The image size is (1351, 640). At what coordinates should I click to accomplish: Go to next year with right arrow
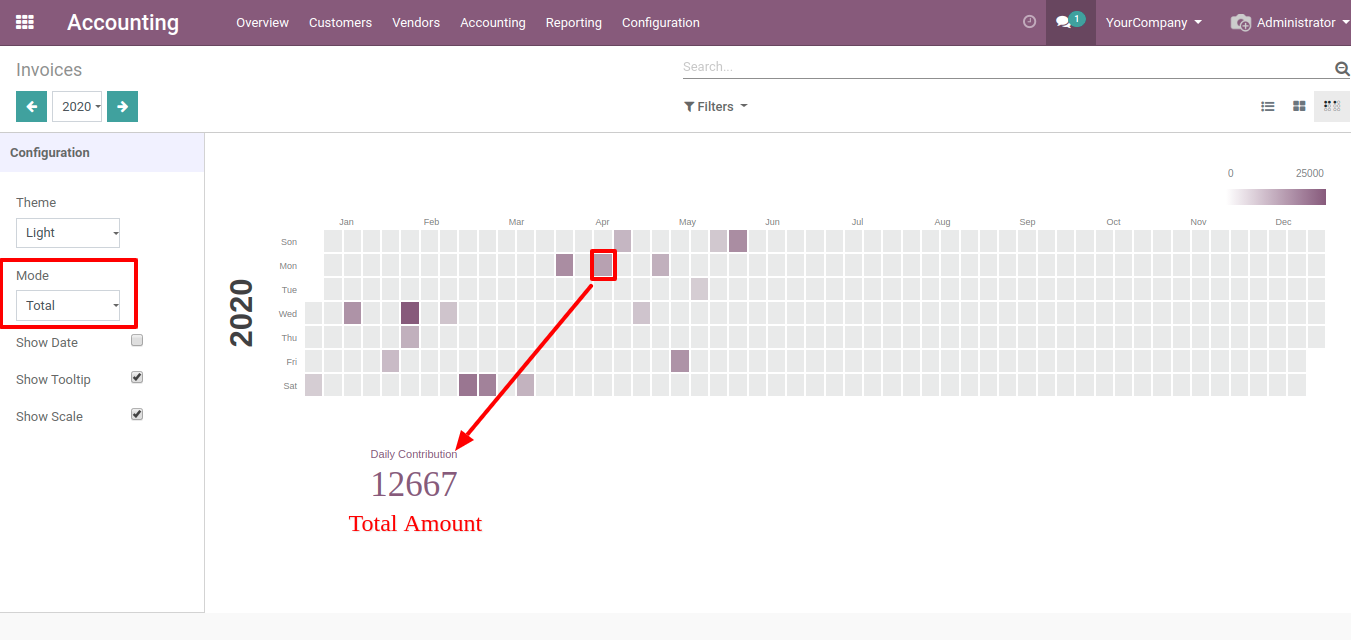[x=122, y=106]
